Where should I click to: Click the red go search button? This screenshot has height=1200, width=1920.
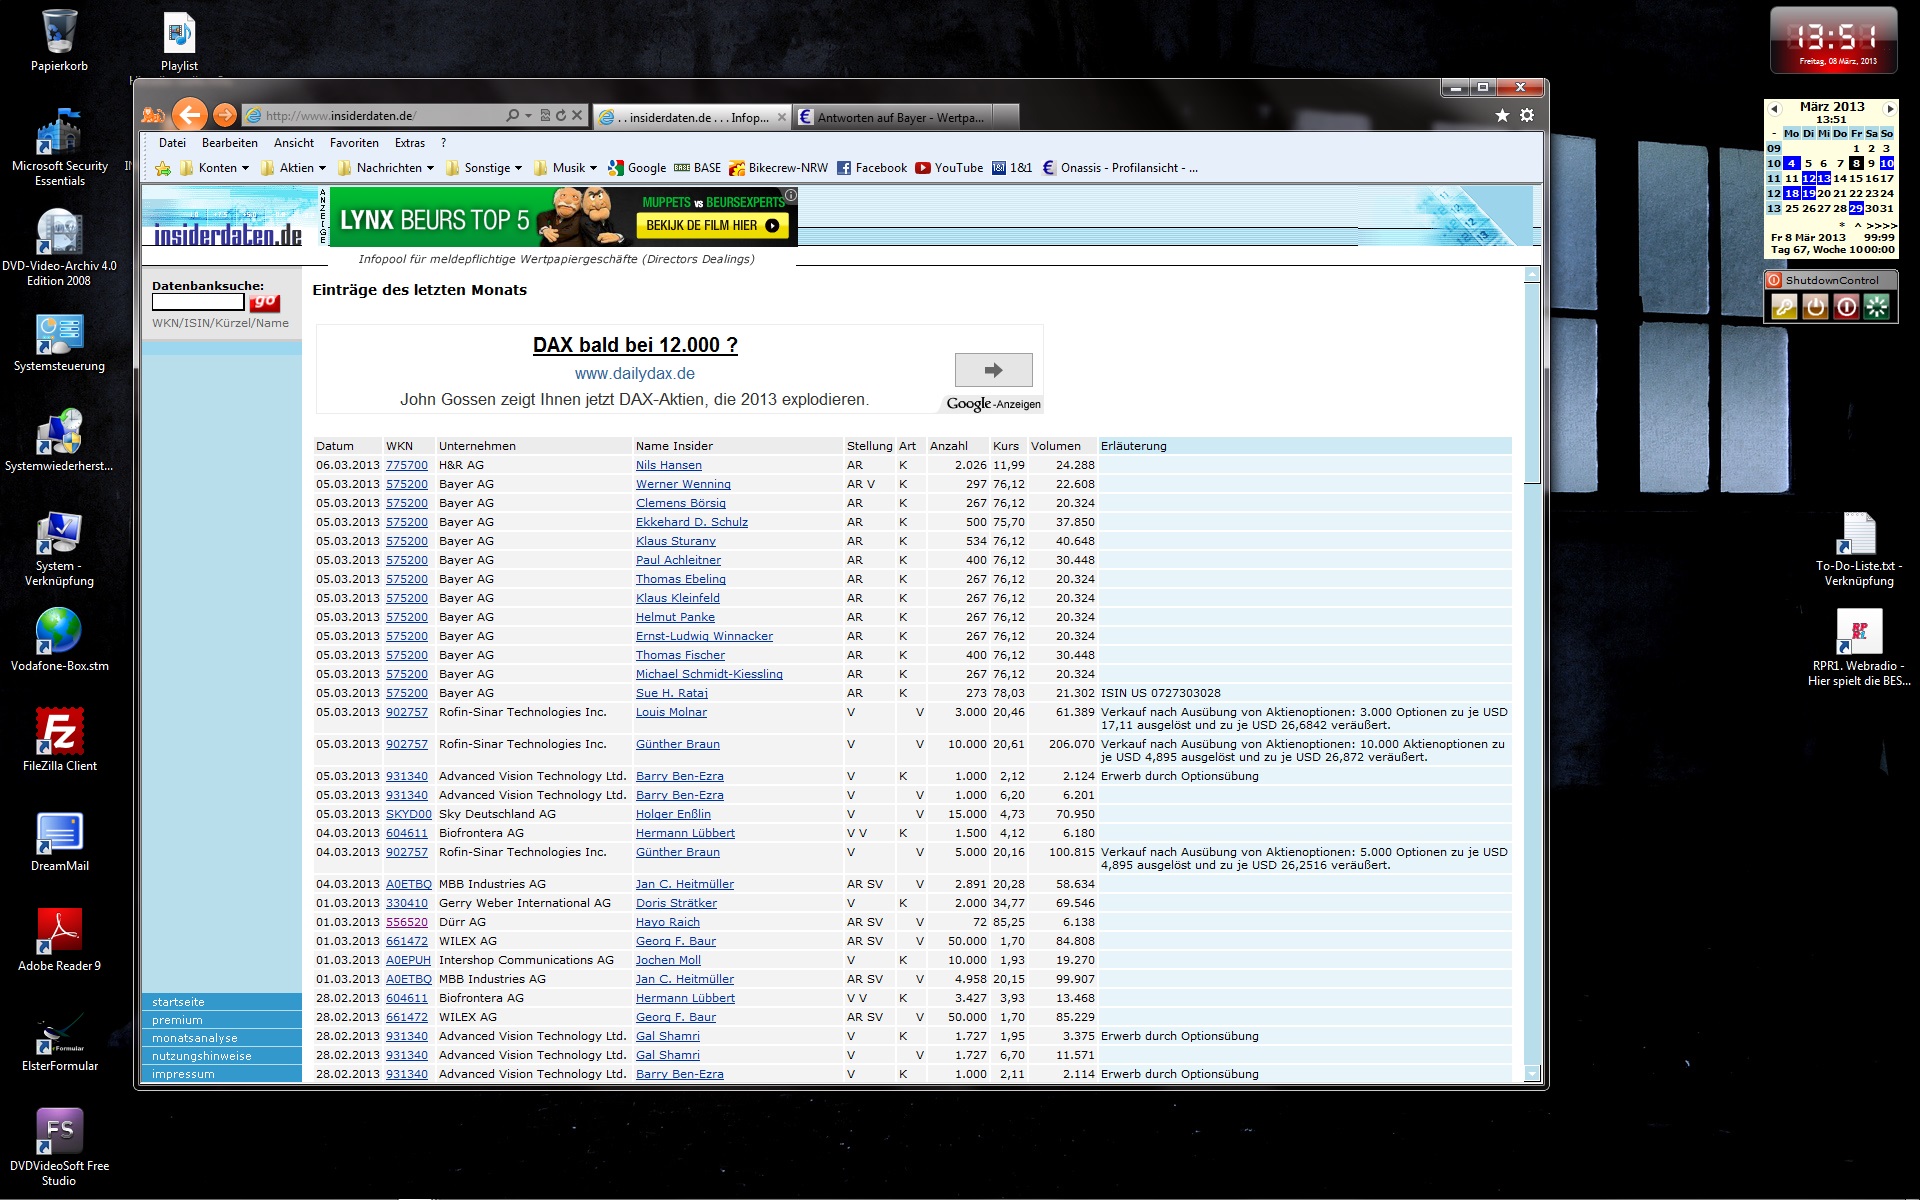[265, 302]
